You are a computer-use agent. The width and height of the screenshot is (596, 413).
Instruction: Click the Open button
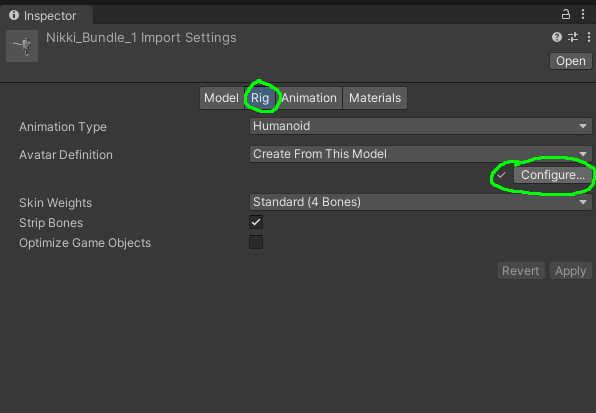pos(571,61)
